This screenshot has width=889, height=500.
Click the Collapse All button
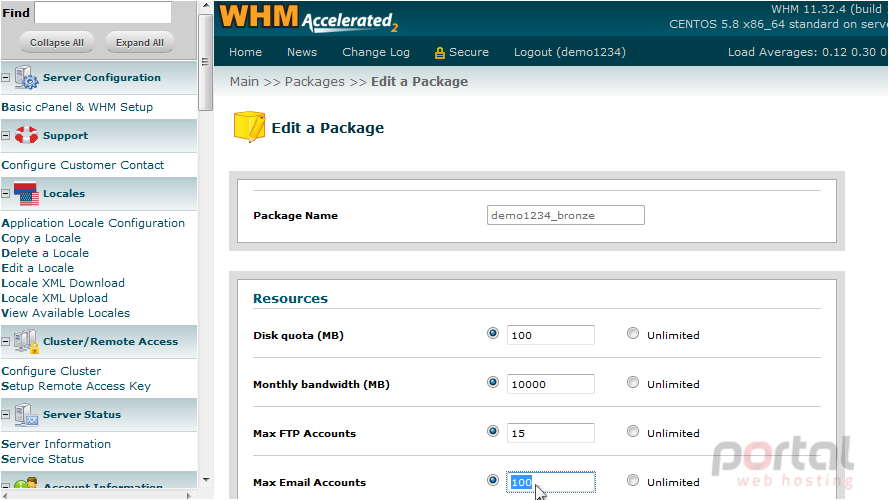click(57, 43)
